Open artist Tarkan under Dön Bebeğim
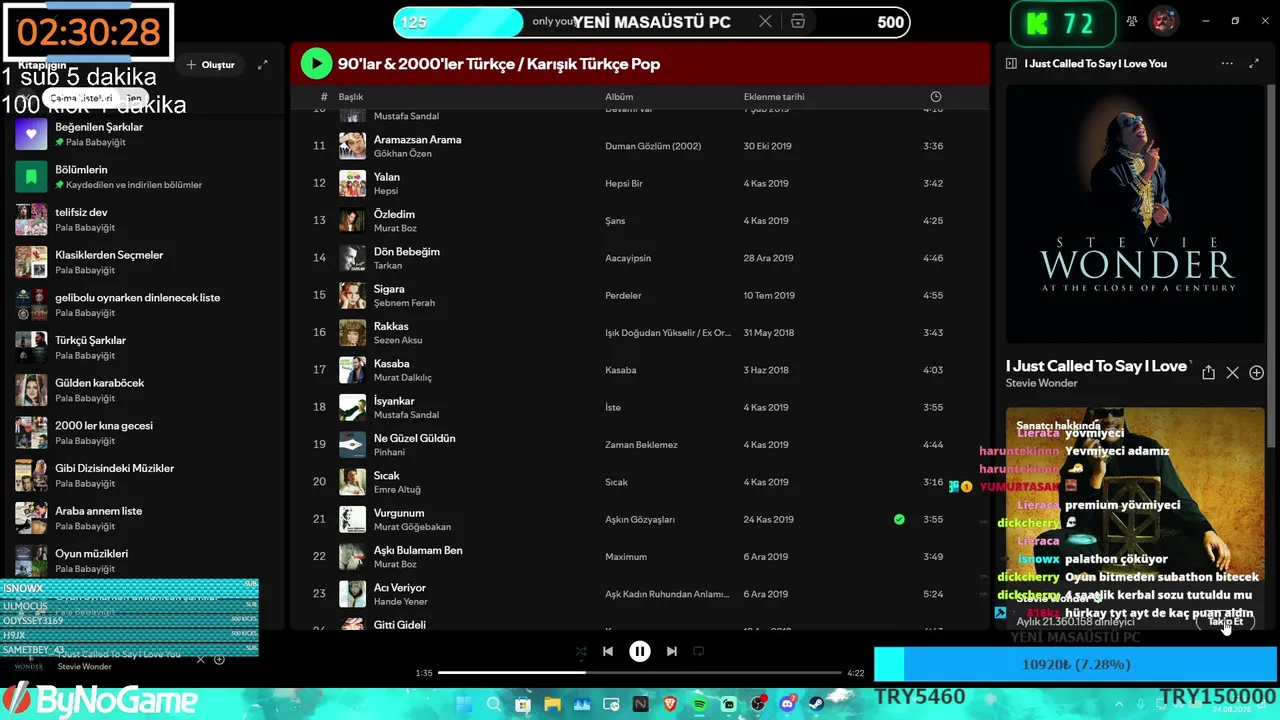 (x=388, y=266)
